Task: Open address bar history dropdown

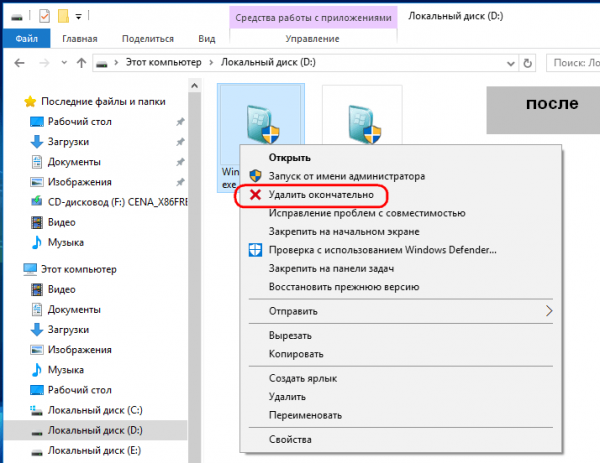Action: 510,64
